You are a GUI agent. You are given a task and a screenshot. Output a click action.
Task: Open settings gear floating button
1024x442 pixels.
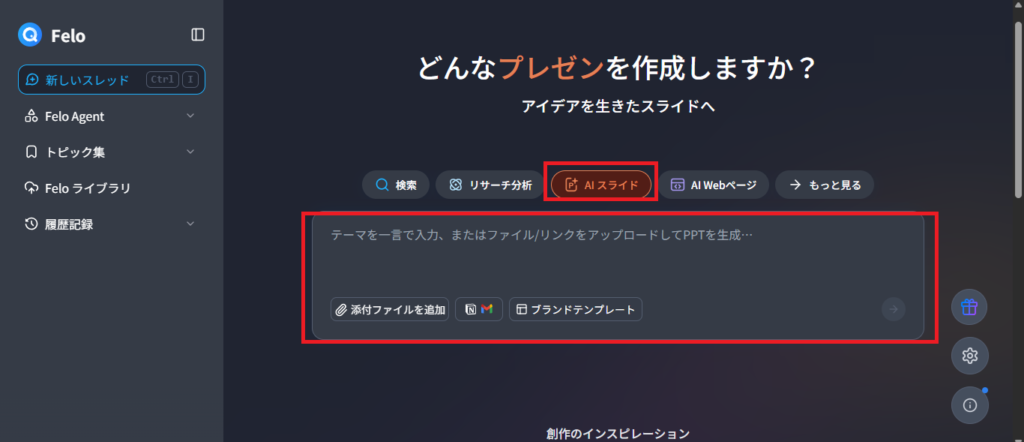pyautogui.click(x=969, y=356)
